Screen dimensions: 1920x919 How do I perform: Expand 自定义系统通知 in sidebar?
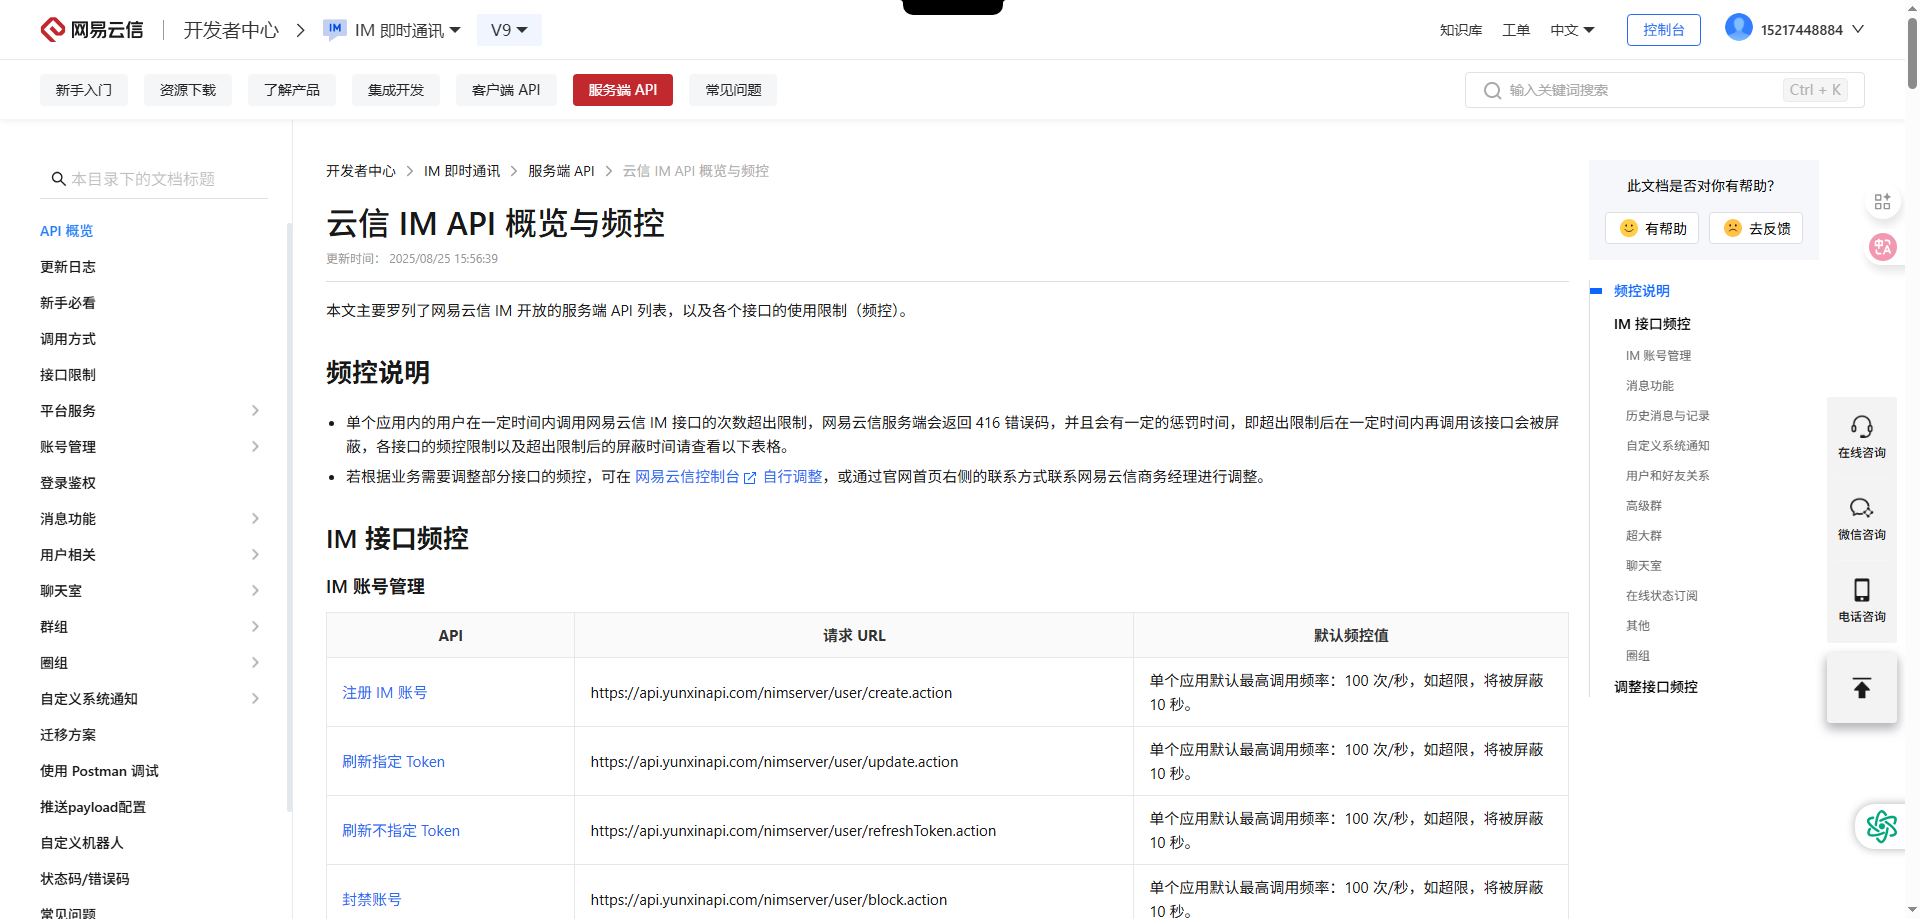pyautogui.click(x=255, y=699)
